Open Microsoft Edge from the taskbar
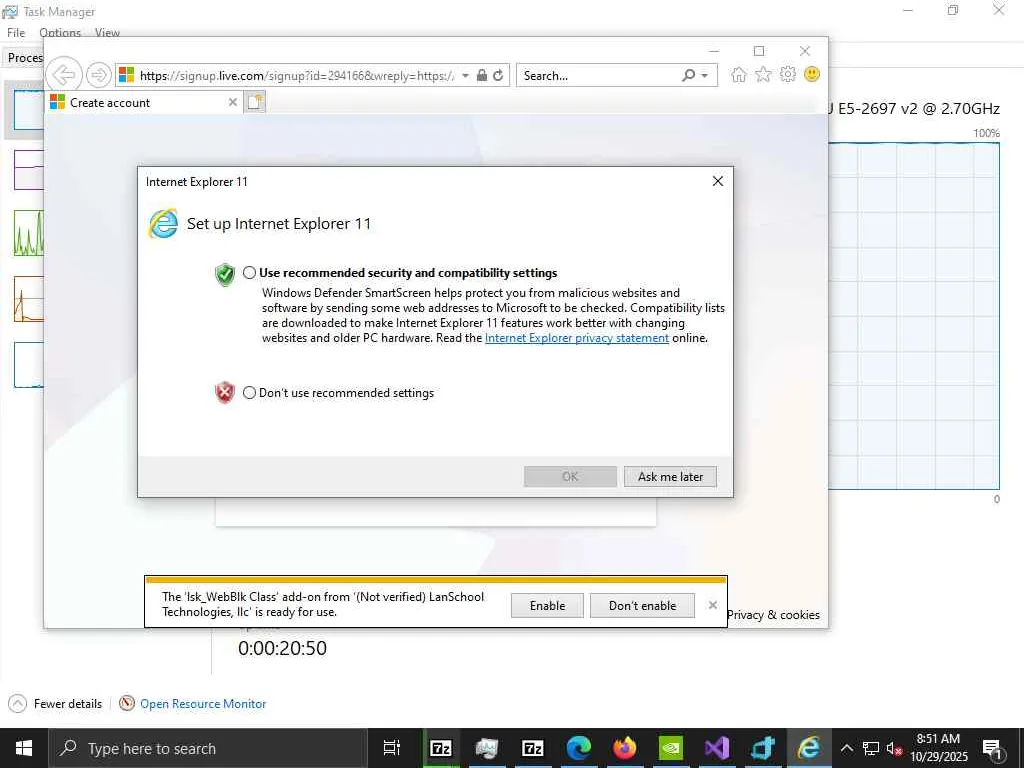1024x768 pixels. point(579,748)
